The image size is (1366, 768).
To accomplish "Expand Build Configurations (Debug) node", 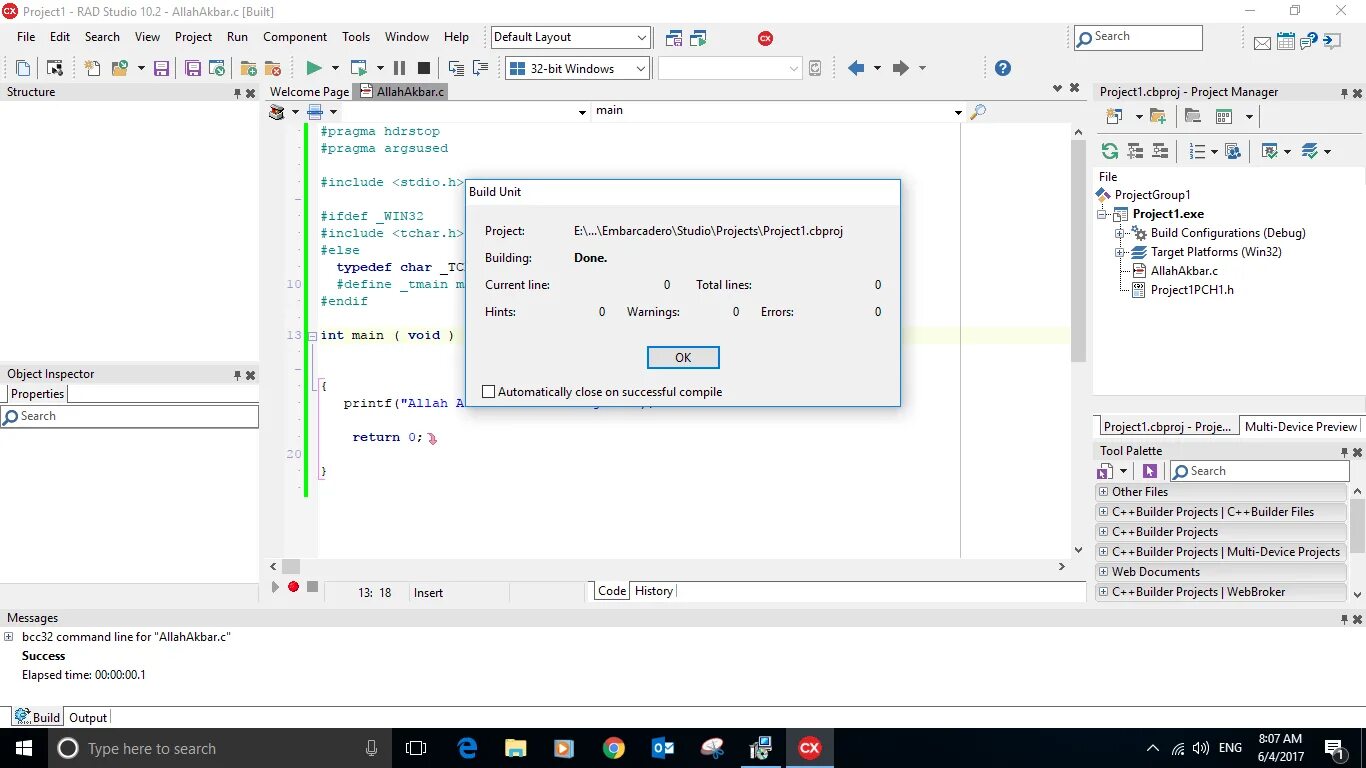I will pyautogui.click(x=1121, y=233).
